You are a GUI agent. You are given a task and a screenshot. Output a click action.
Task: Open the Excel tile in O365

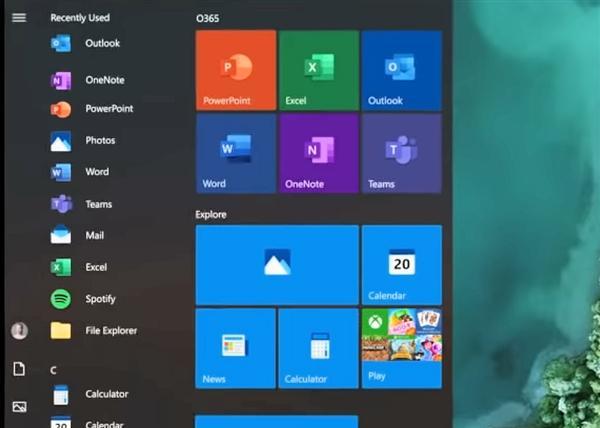click(x=319, y=70)
